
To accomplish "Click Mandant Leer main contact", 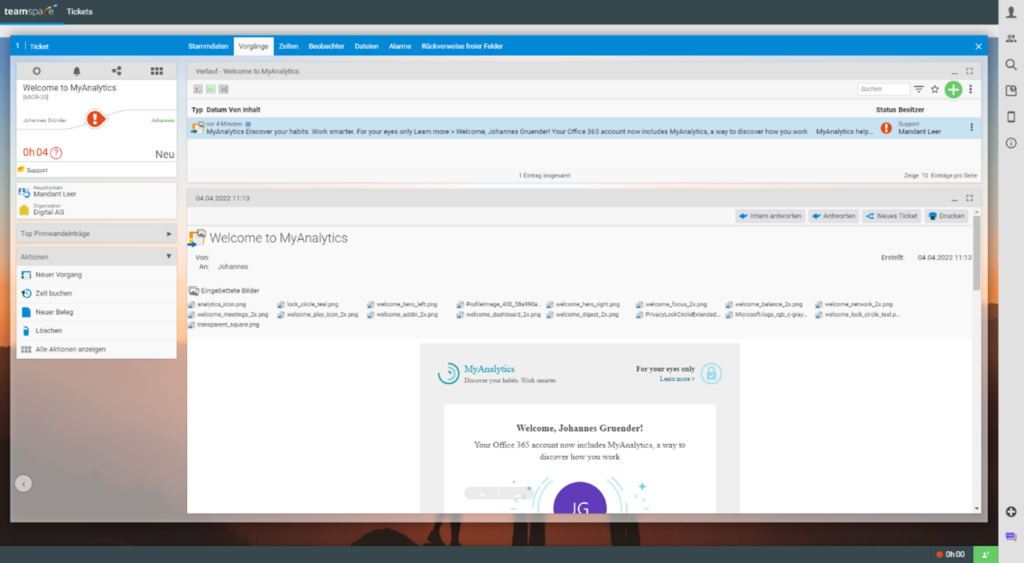I will 55,194.
